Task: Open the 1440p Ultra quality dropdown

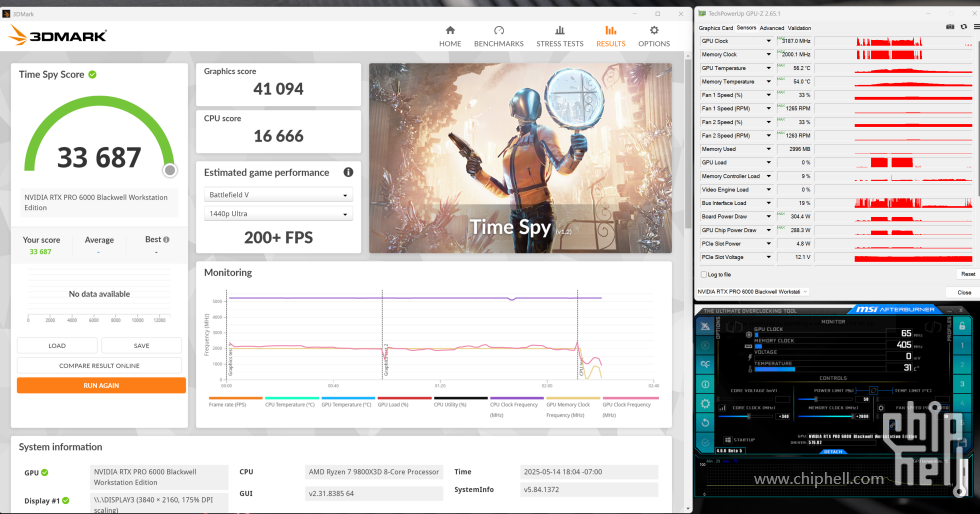Action: (x=279, y=214)
